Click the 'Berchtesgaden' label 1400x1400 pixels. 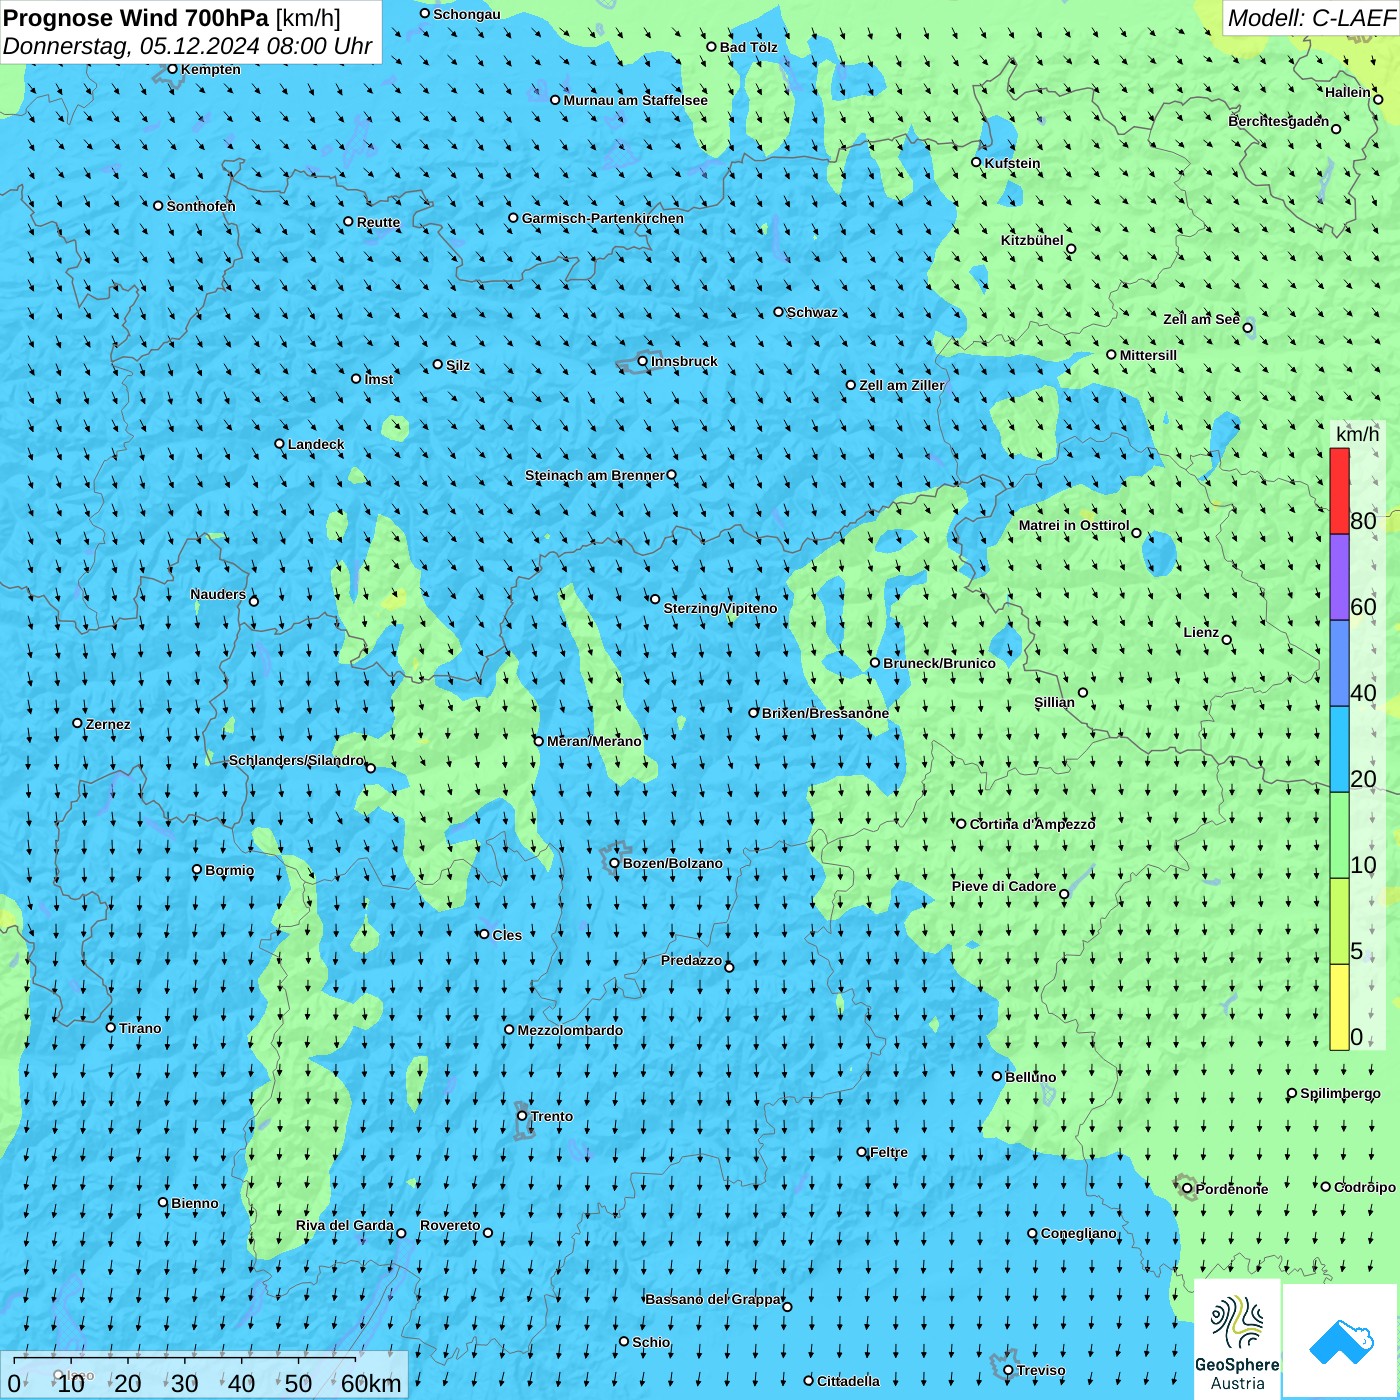pyautogui.click(x=1279, y=121)
